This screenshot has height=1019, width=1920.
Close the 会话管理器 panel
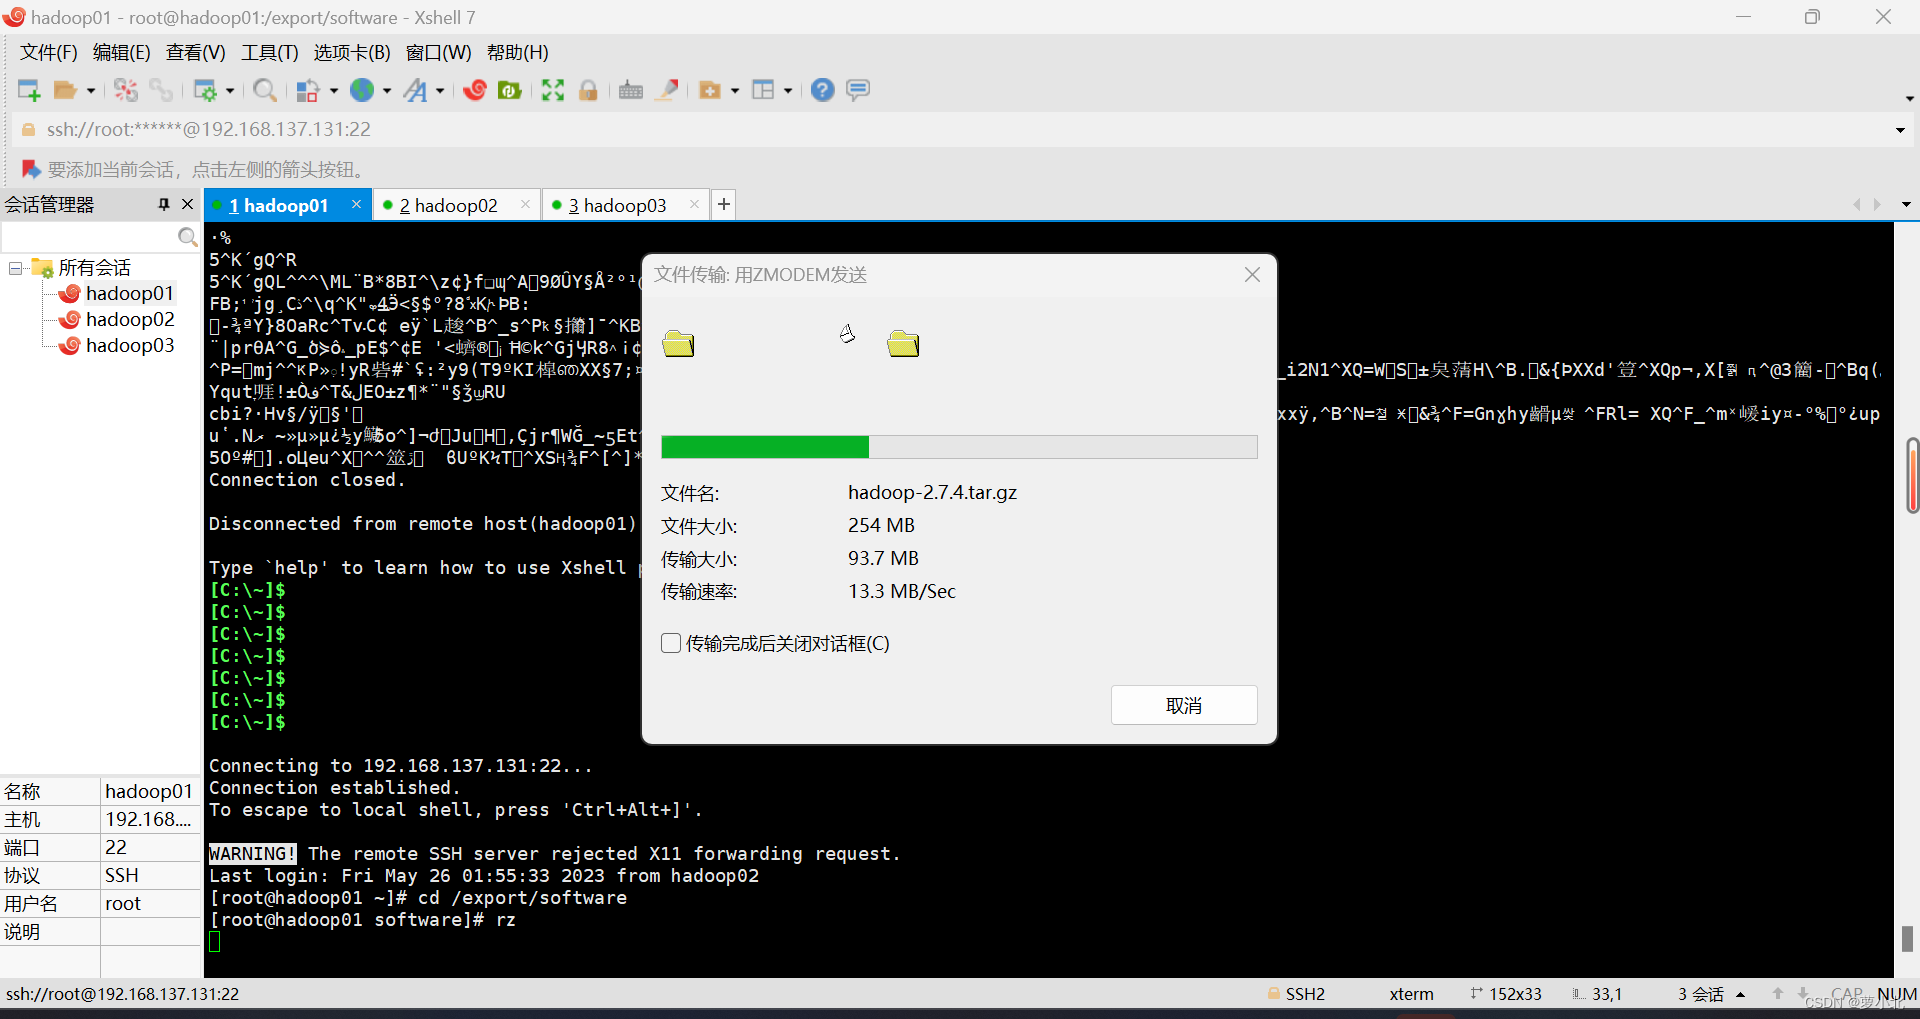[187, 204]
